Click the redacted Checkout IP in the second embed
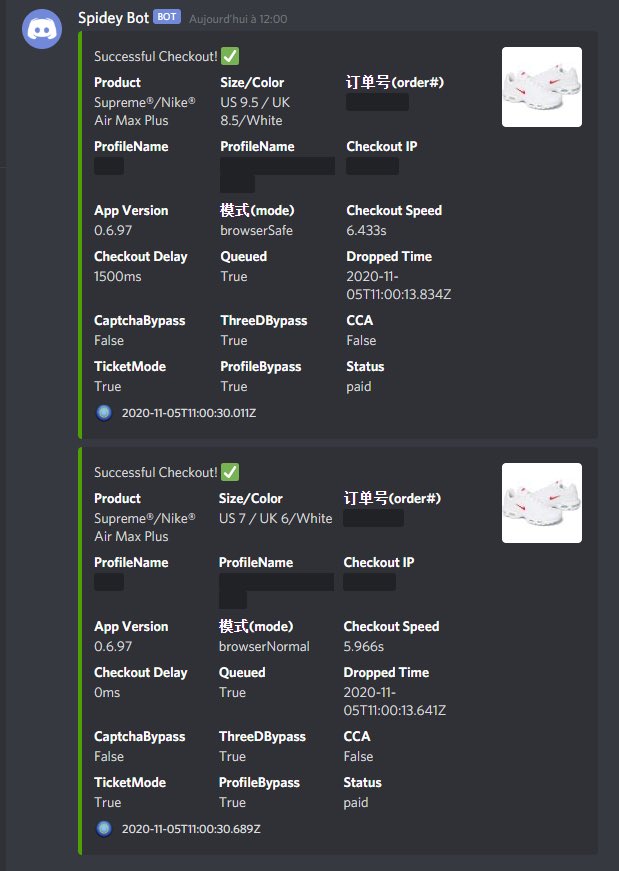Viewport: 619px width, 871px height. click(x=370, y=582)
